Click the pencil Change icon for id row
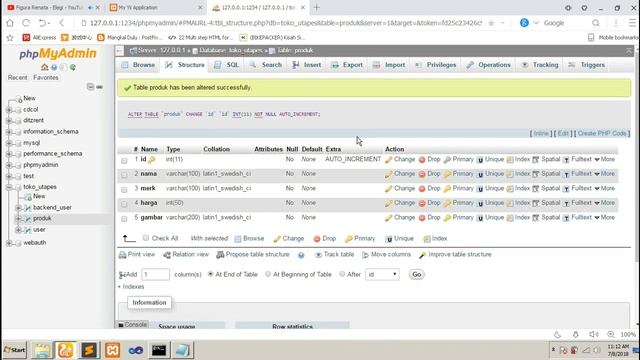640x360 pixels. (388, 160)
